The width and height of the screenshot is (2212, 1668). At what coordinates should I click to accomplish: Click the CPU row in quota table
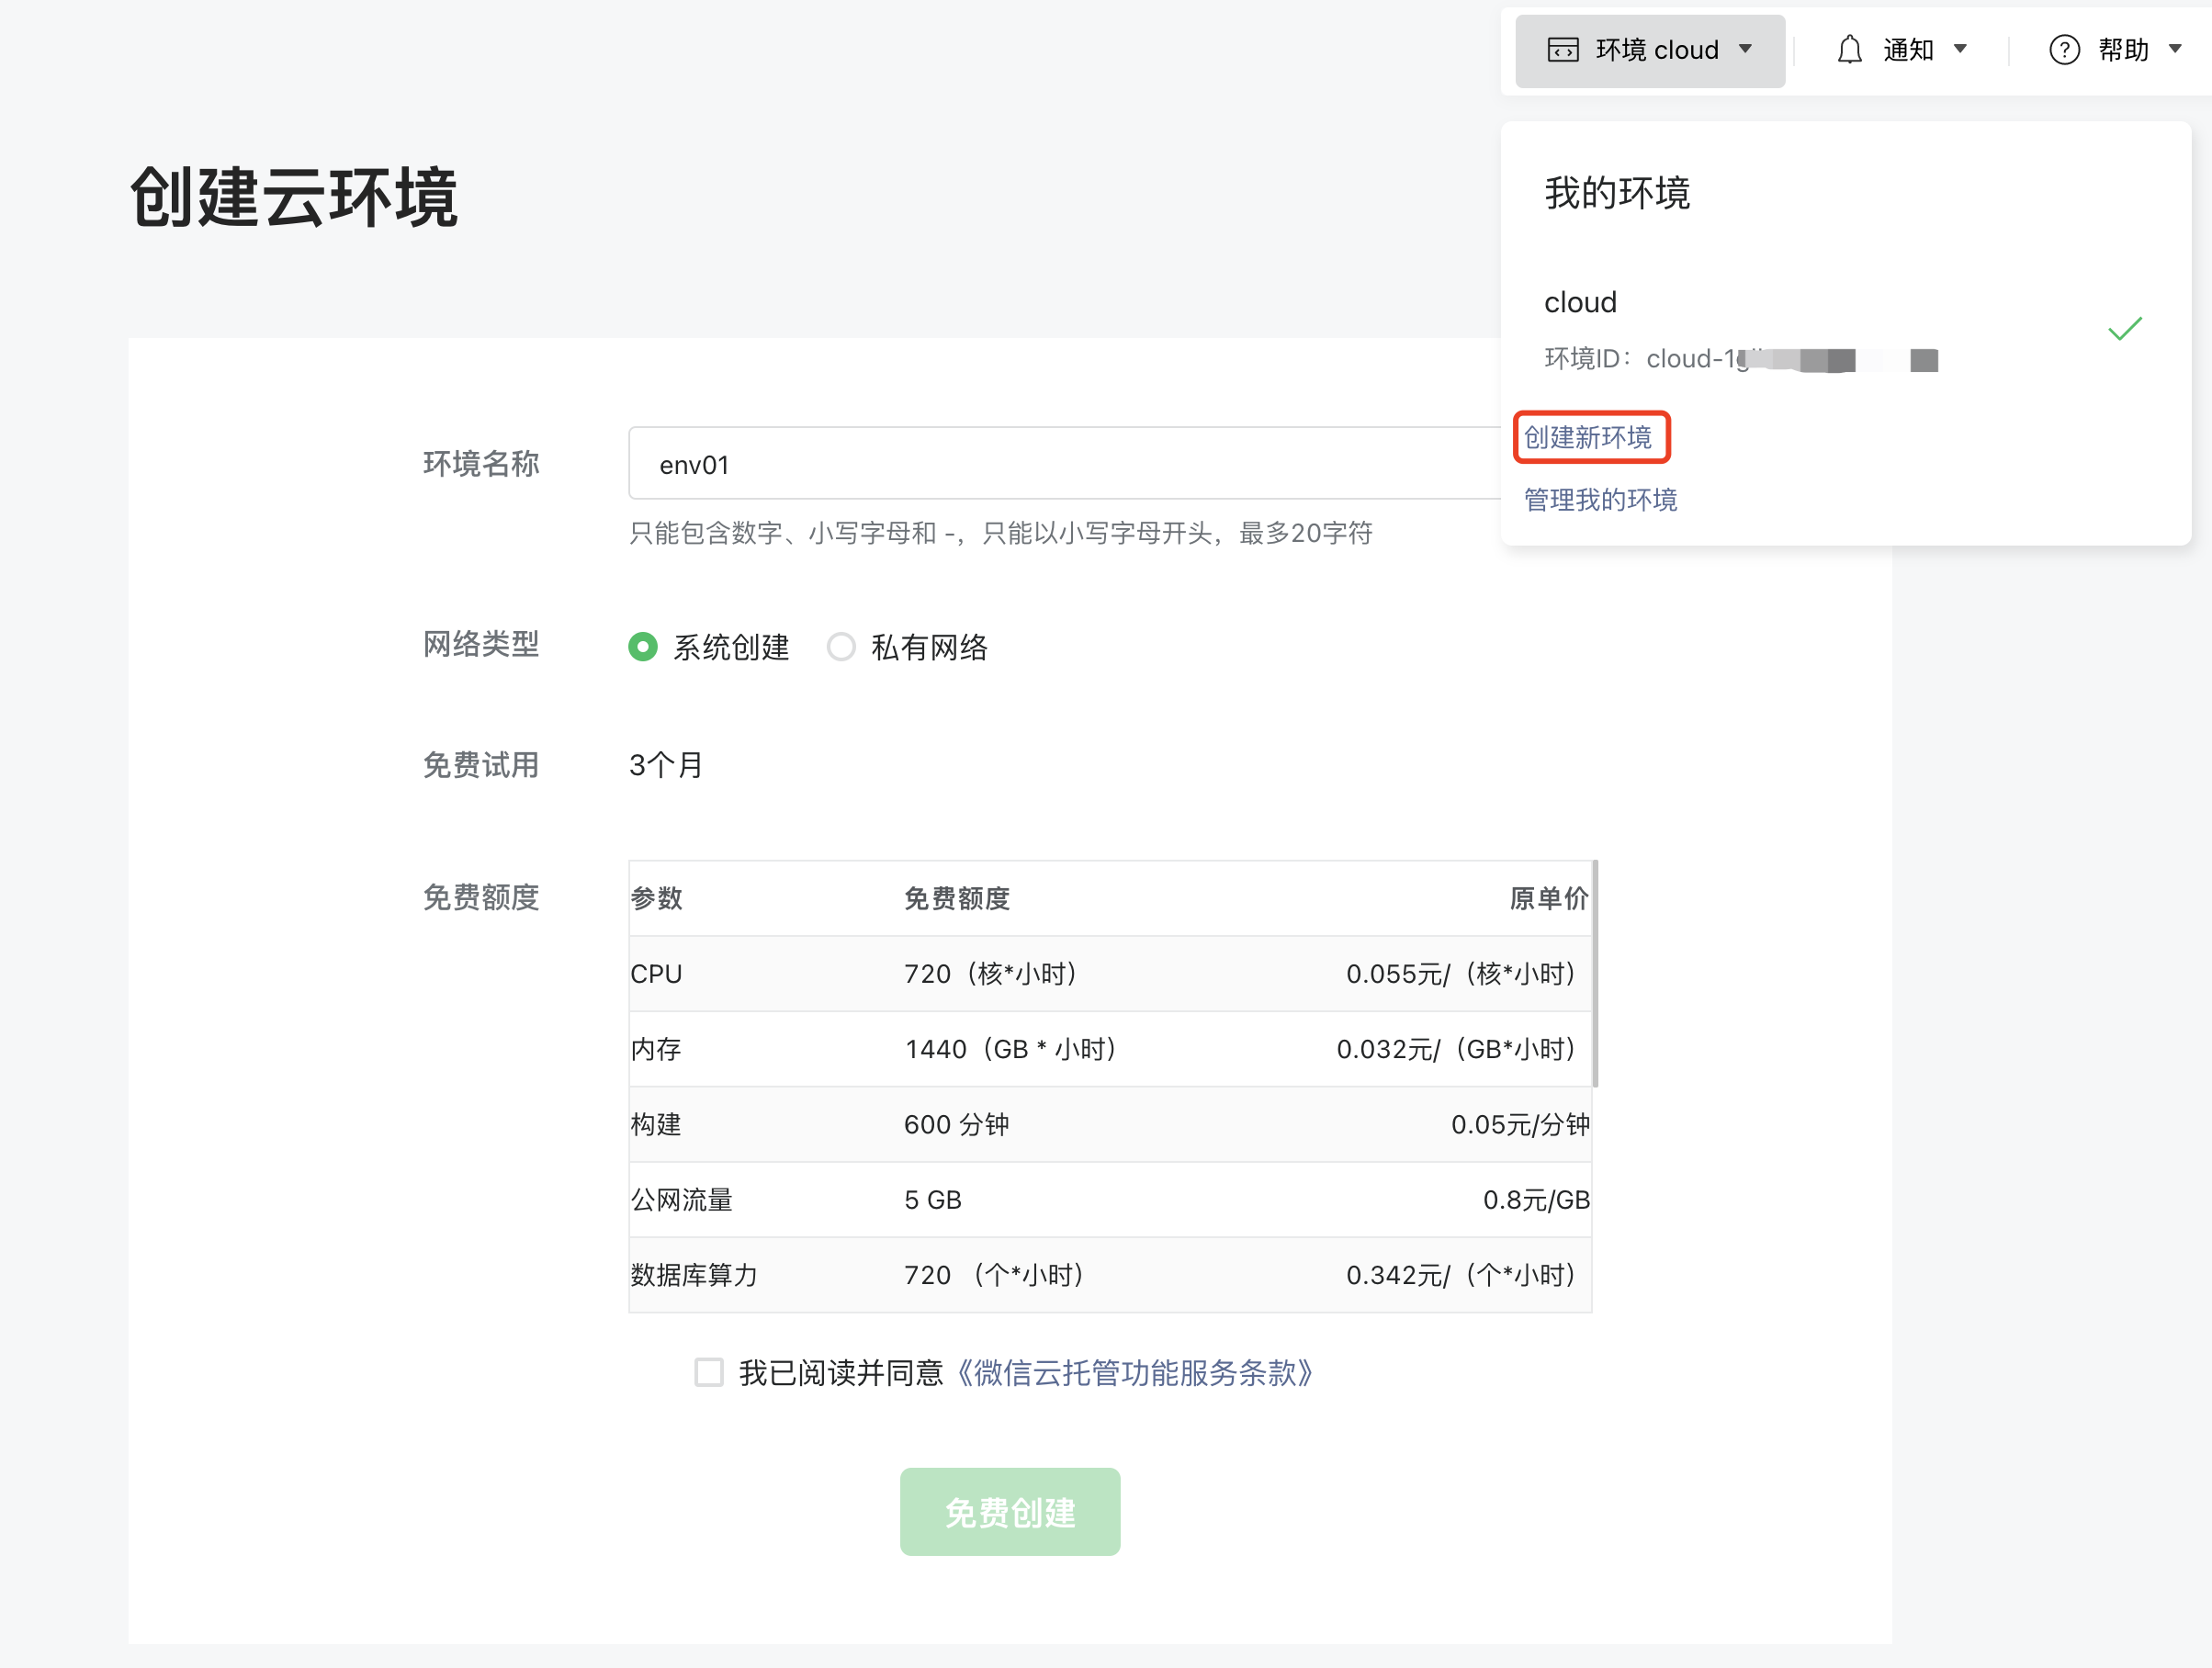1108,973
